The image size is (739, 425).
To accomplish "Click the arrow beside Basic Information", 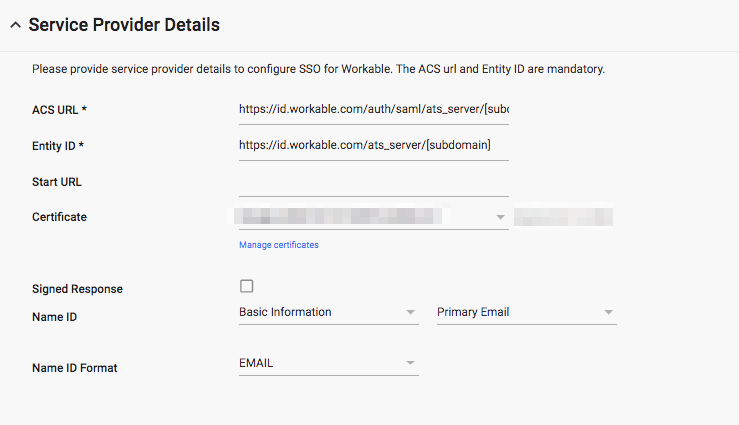I will (410, 312).
